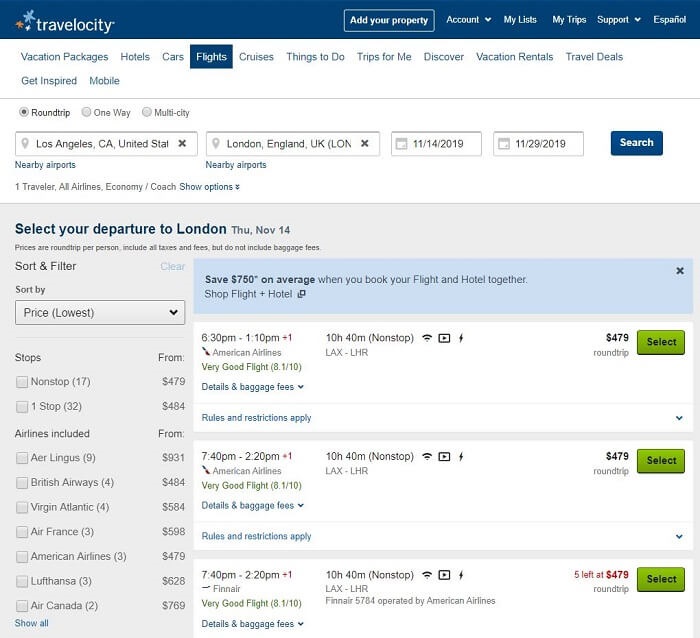Screen dimensions: 700x638
Task: Check the Virgin Atlantic airline filter
Action: pos(22,508)
